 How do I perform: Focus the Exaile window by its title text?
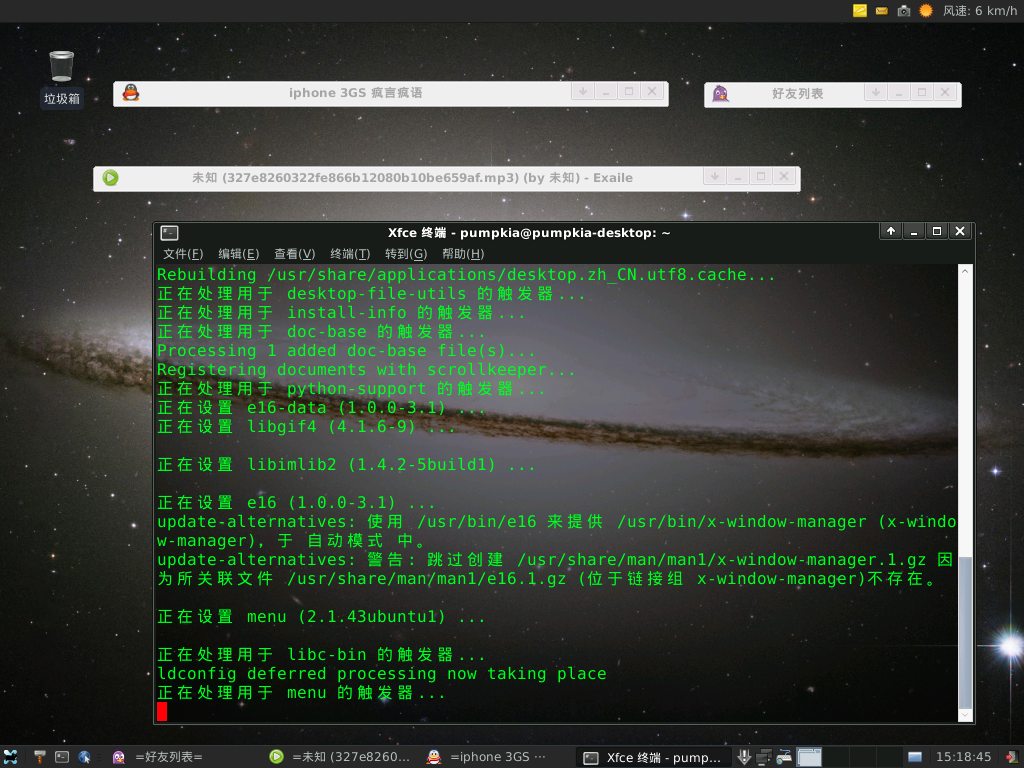tap(412, 178)
